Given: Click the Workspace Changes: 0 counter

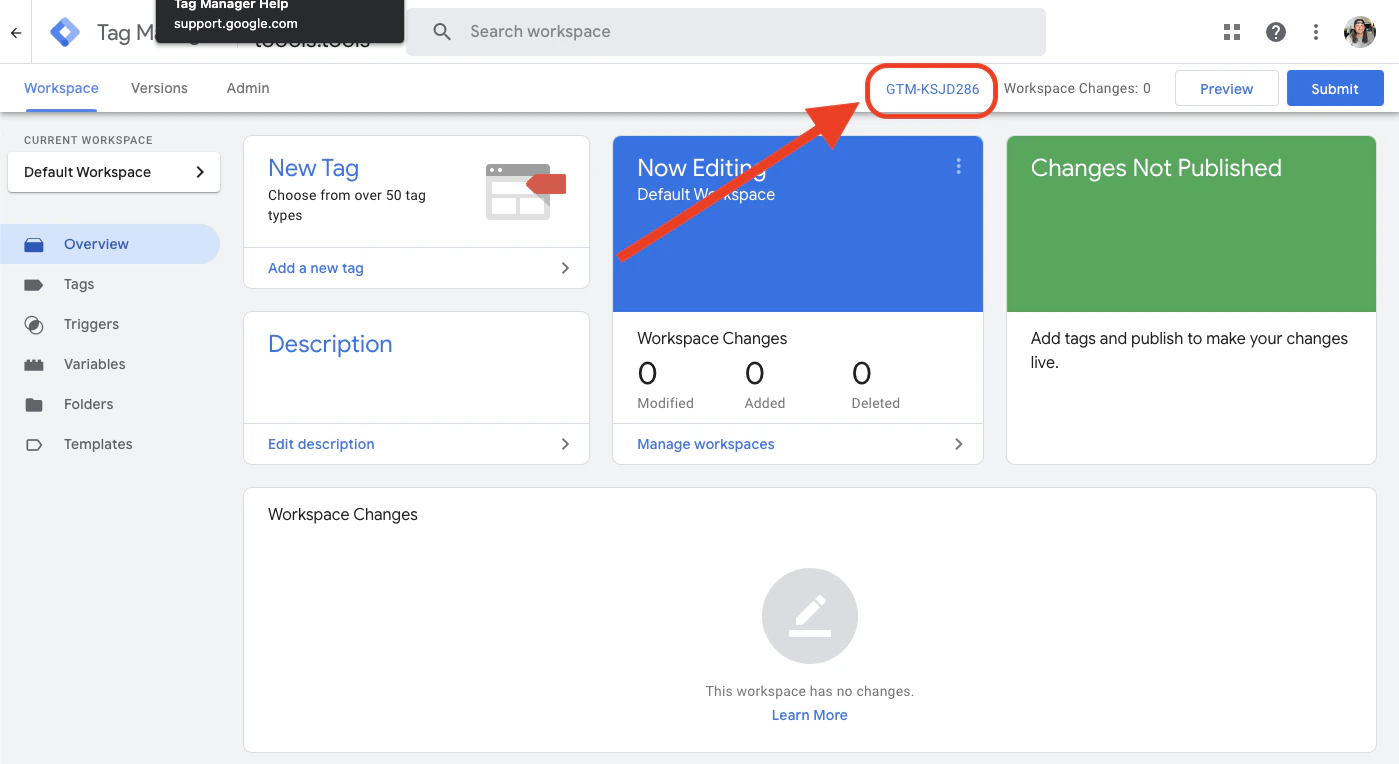Looking at the screenshot, I should point(1077,88).
